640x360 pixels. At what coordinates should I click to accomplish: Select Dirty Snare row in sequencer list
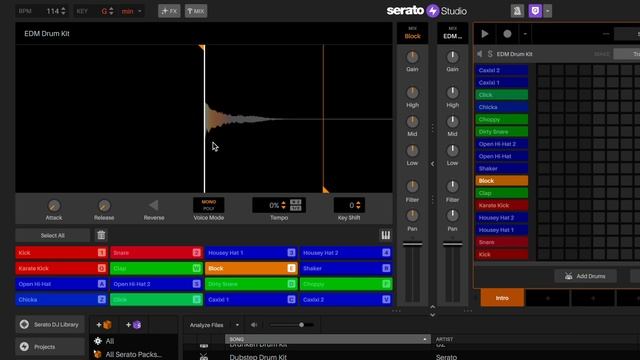(502, 131)
